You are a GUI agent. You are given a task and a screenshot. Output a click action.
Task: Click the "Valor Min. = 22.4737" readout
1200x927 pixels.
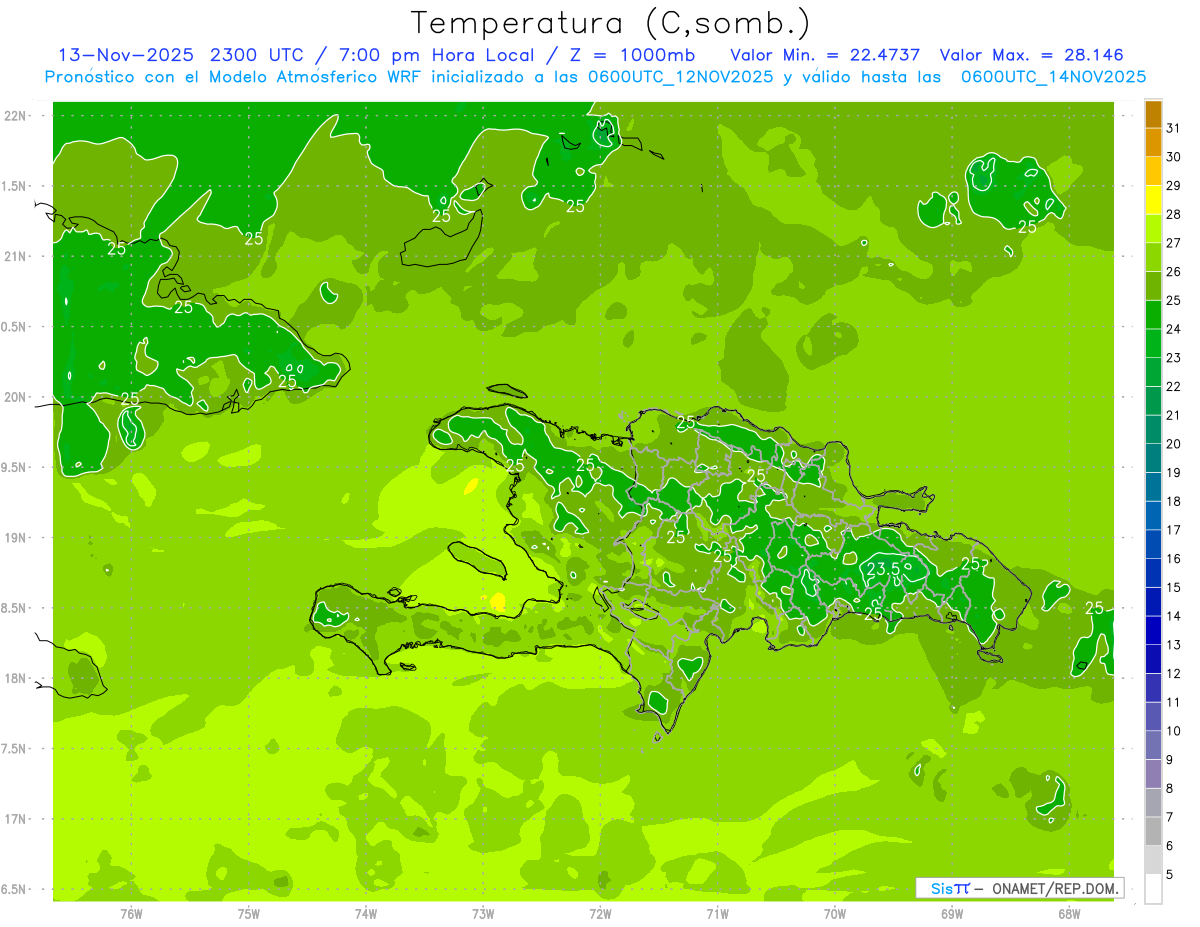pos(825,54)
